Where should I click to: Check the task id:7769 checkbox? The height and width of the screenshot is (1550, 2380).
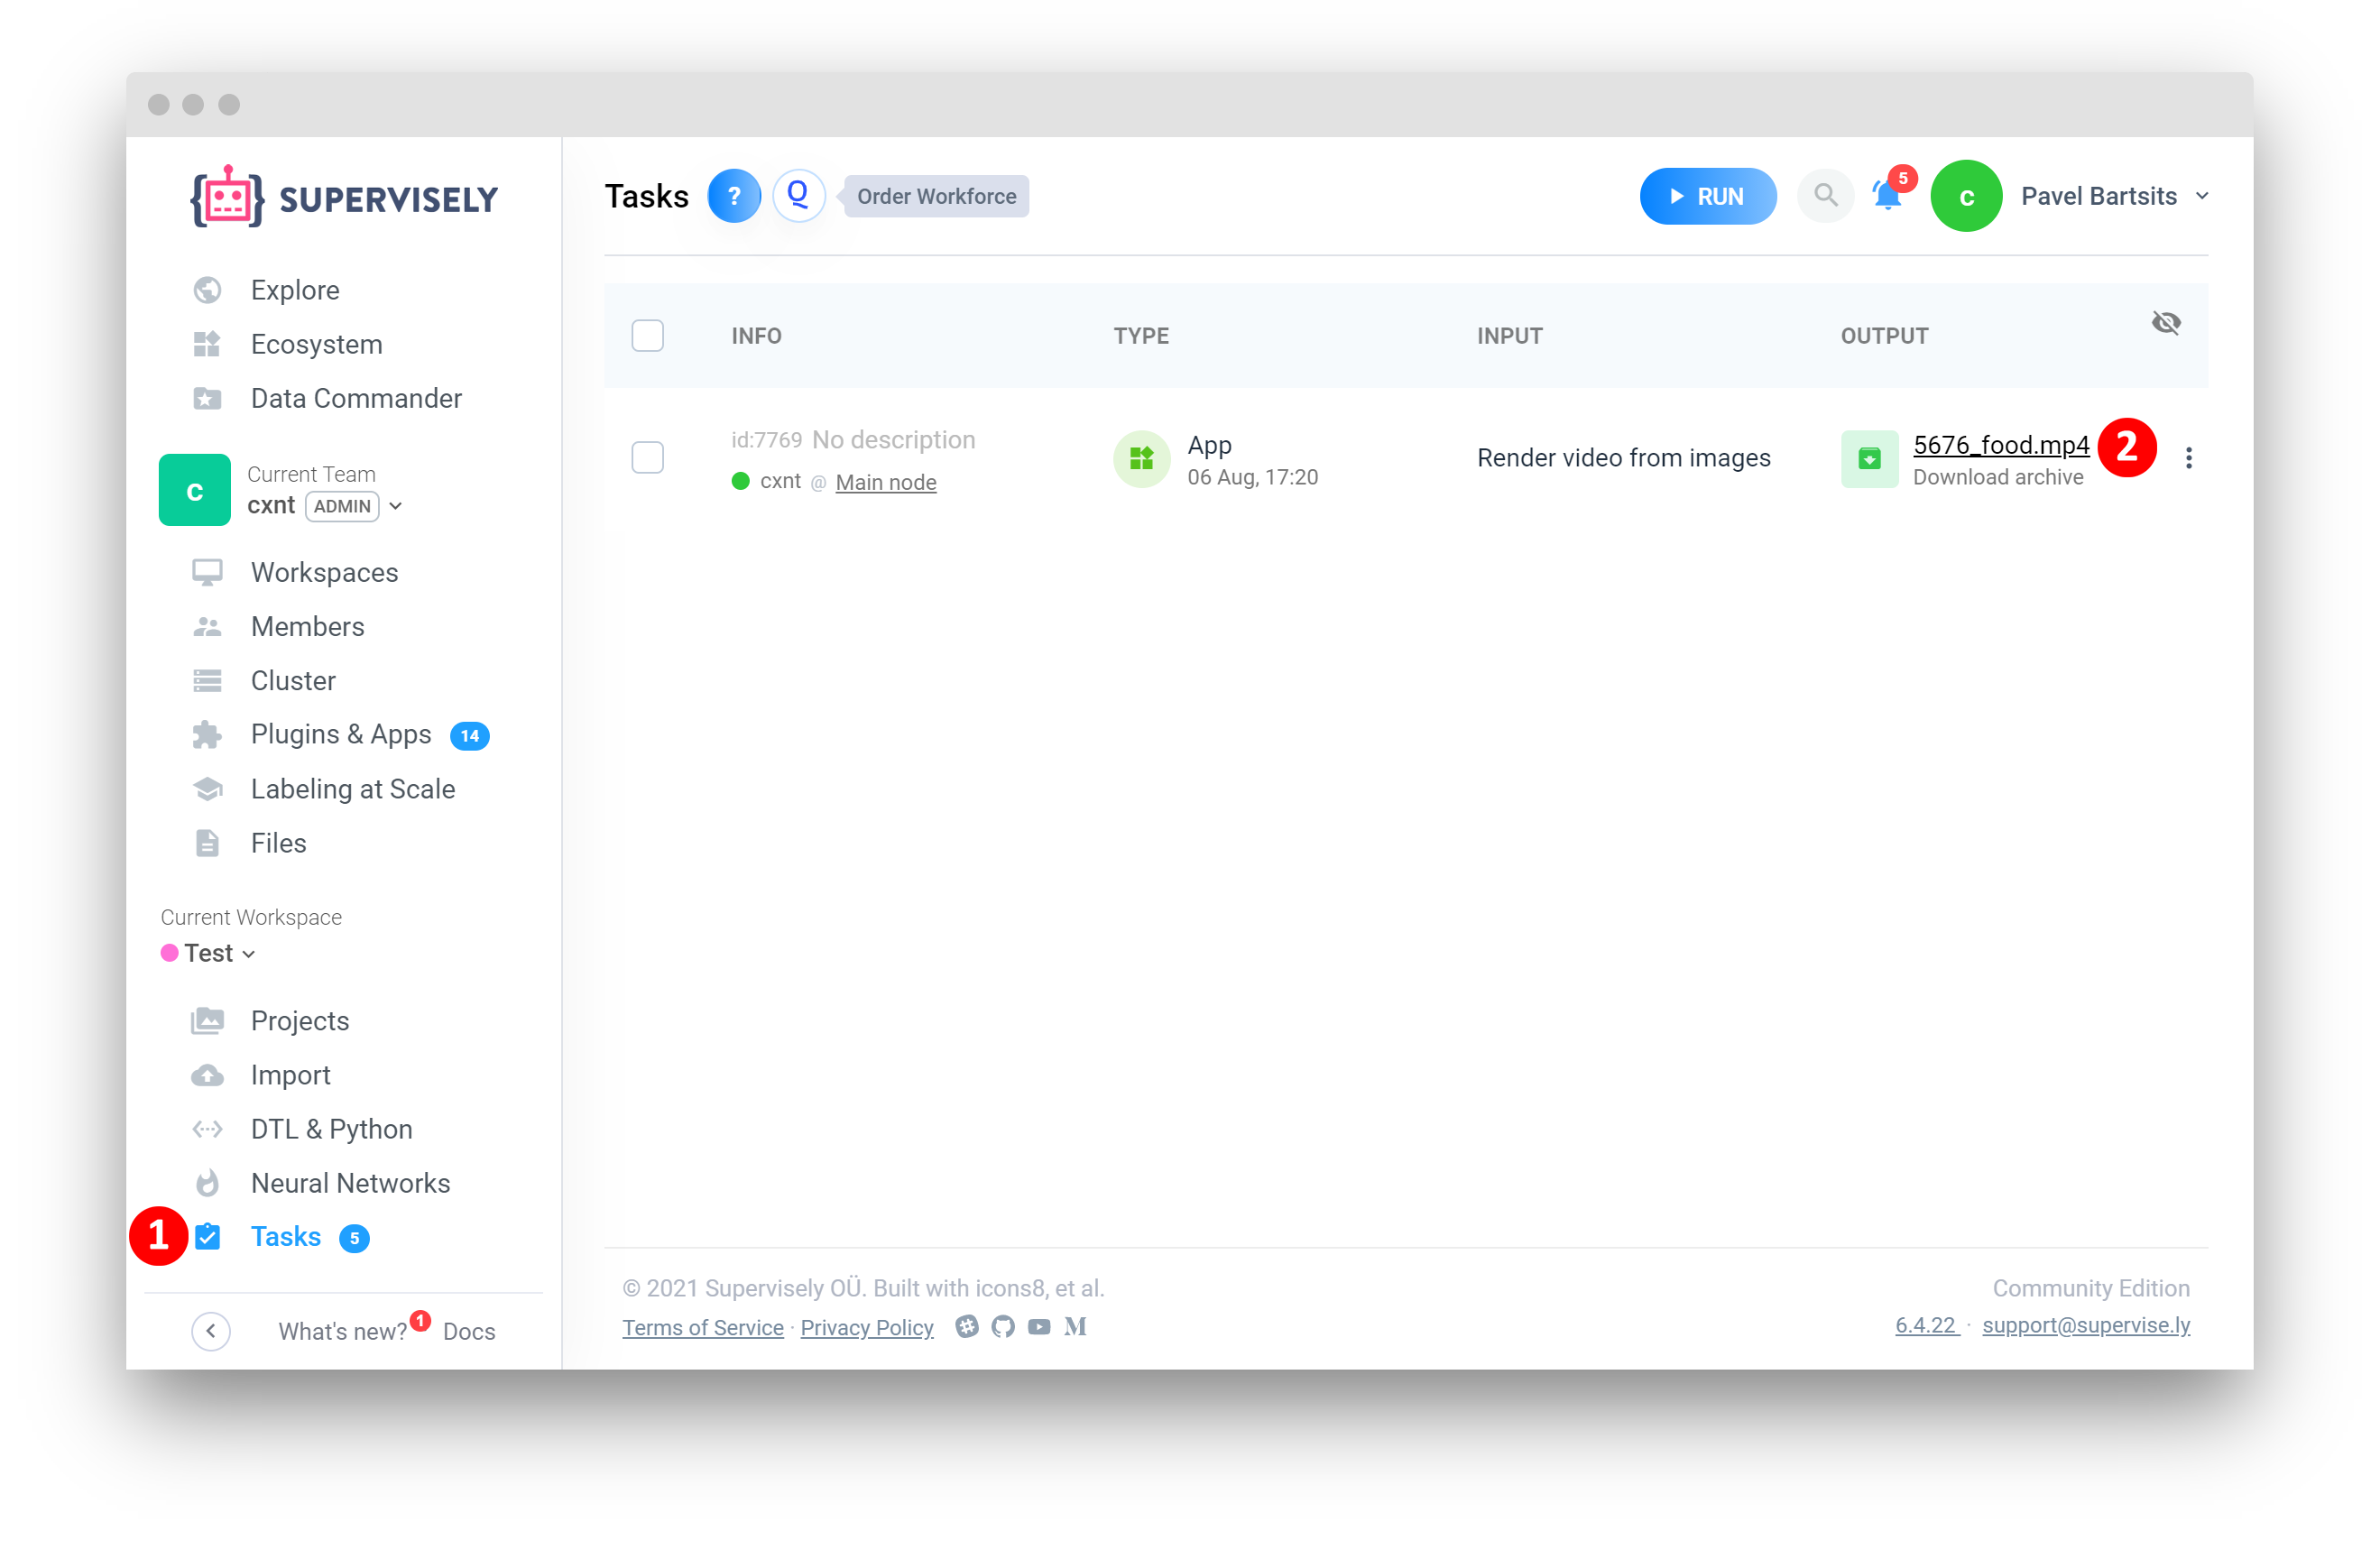point(647,458)
